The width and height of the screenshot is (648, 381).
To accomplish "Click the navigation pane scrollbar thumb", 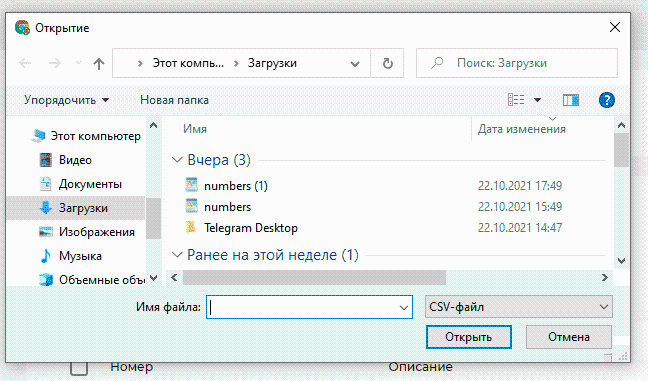I will point(153,218).
